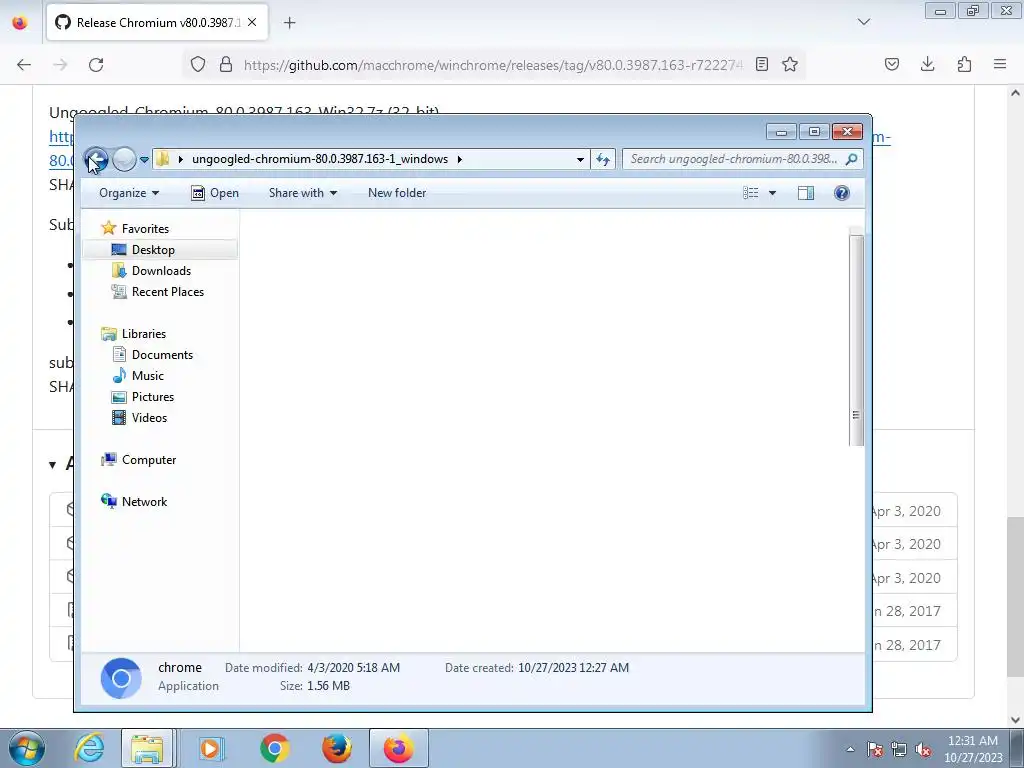Click the Explorer vertical scrollbar thumb

856,340
